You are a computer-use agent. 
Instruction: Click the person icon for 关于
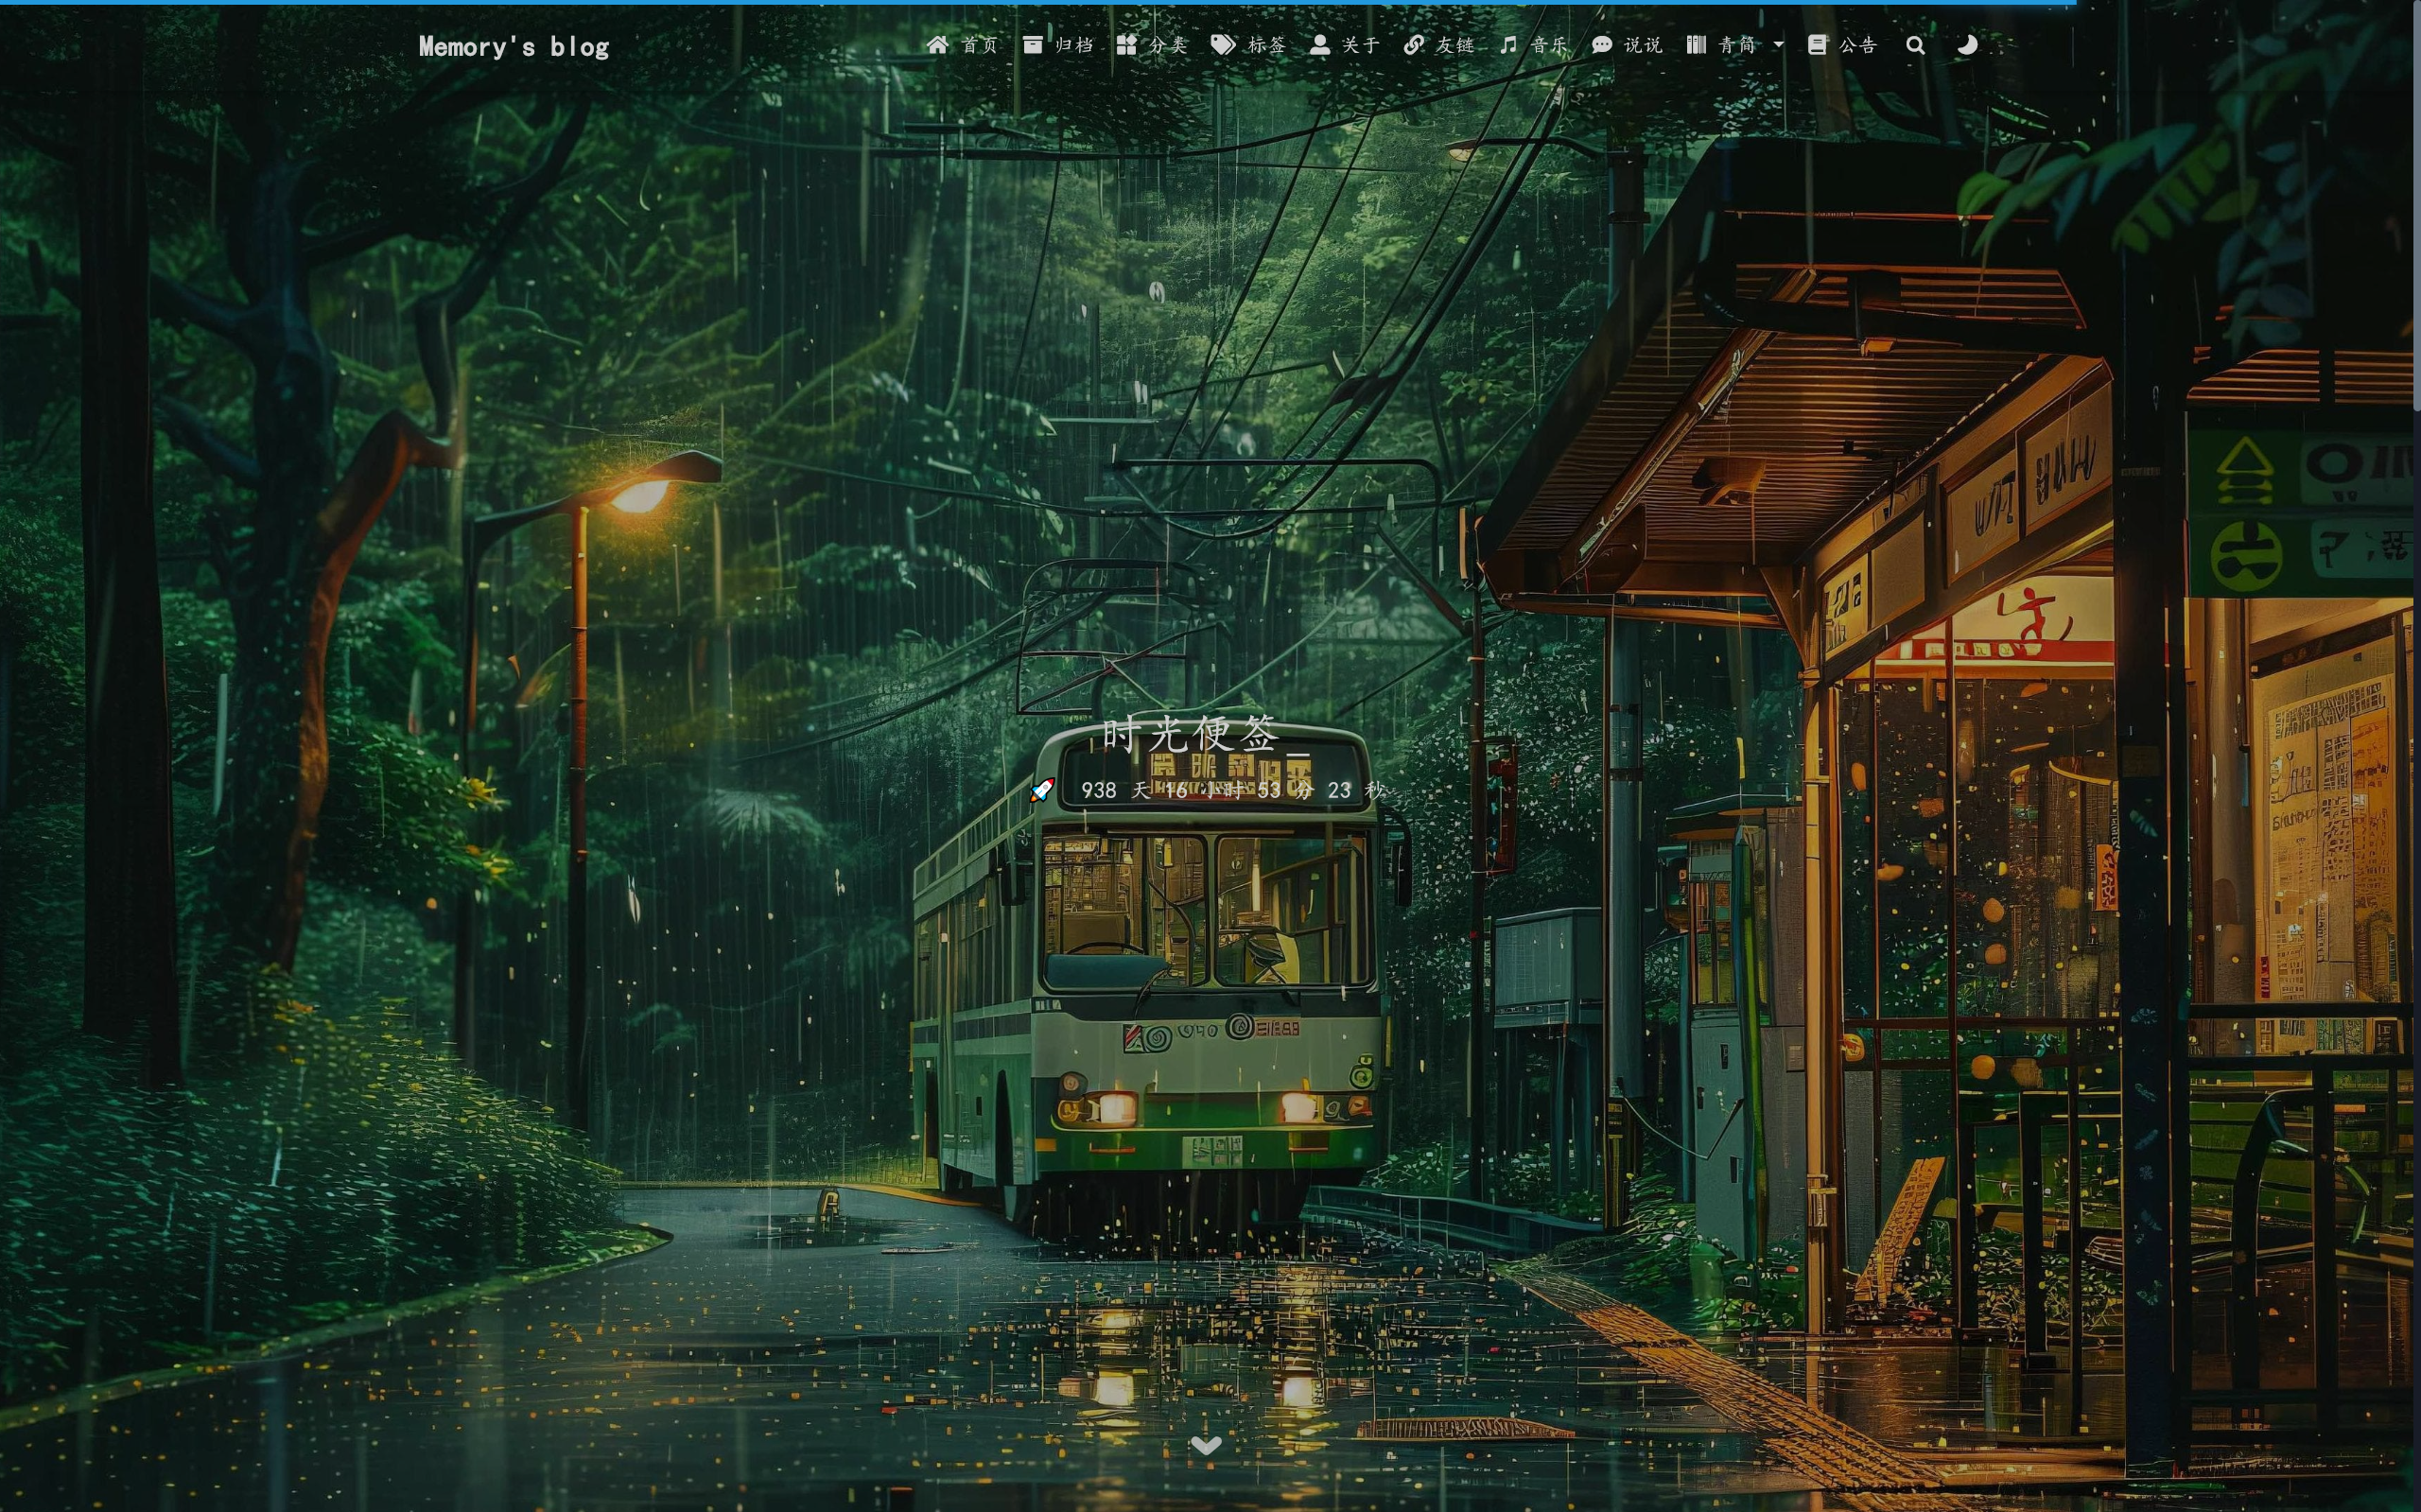pyautogui.click(x=1319, y=45)
